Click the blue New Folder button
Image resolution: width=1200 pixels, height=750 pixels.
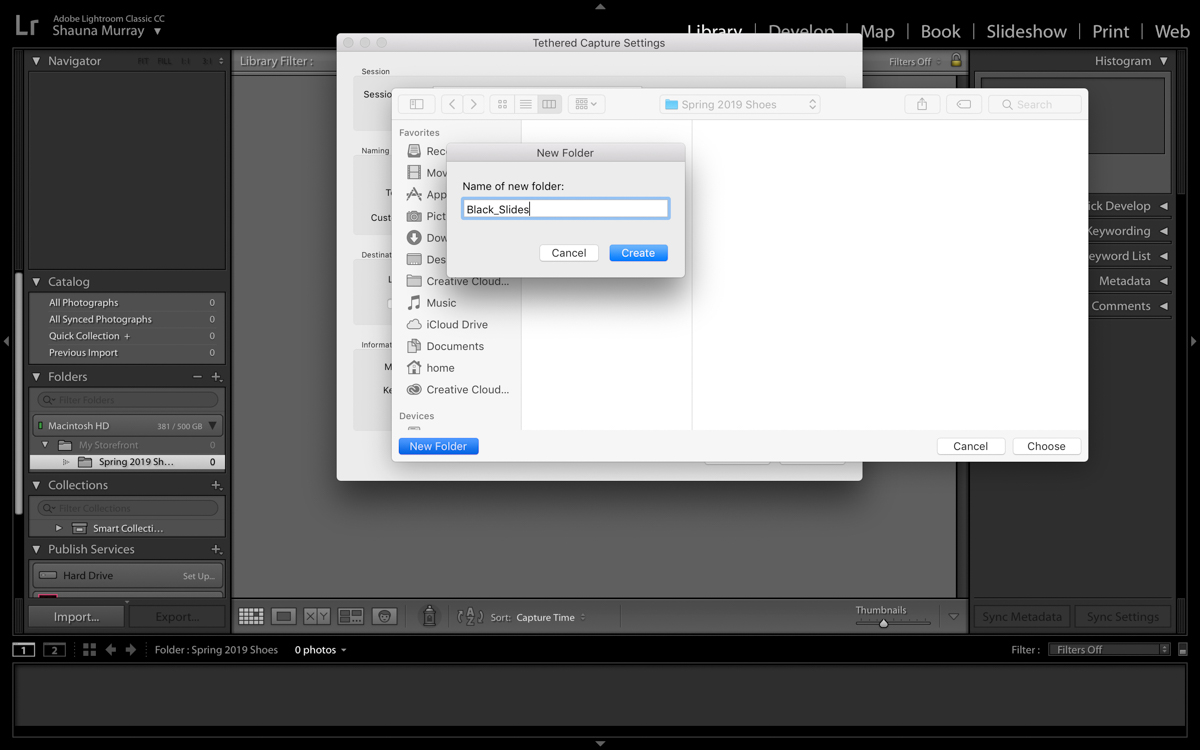point(438,446)
